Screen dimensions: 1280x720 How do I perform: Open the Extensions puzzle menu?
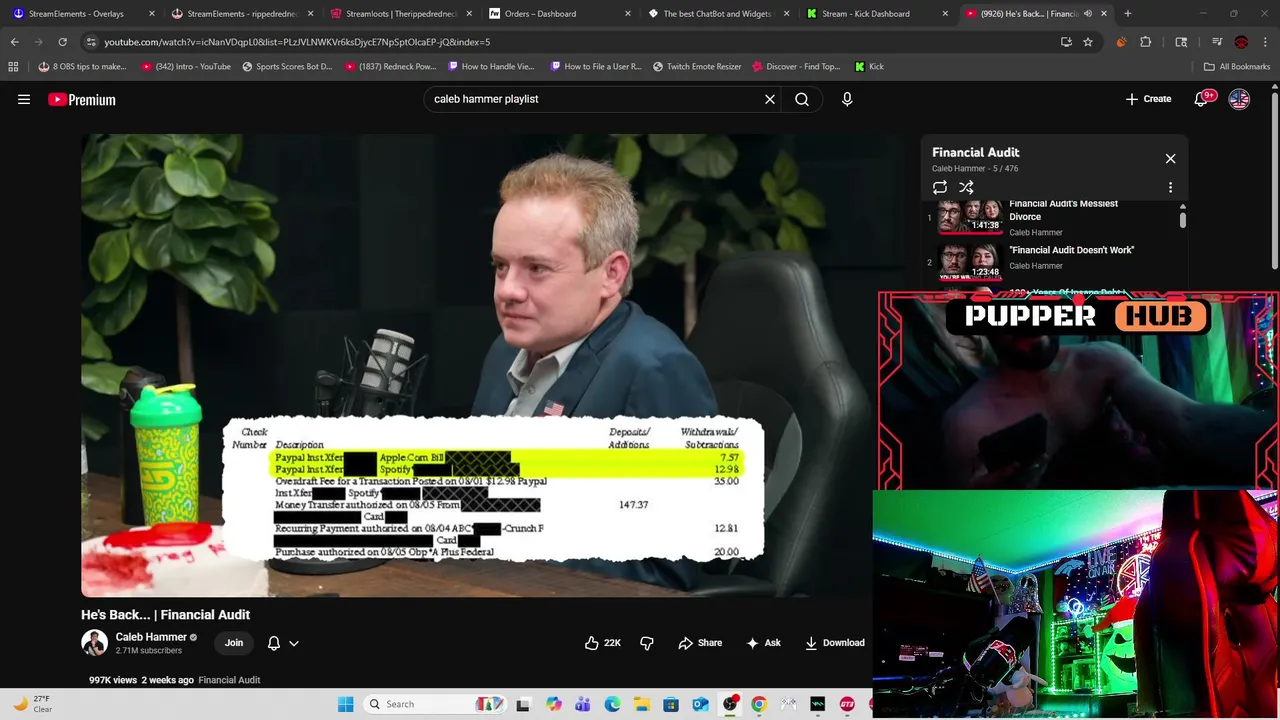(x=1146, y=42)
